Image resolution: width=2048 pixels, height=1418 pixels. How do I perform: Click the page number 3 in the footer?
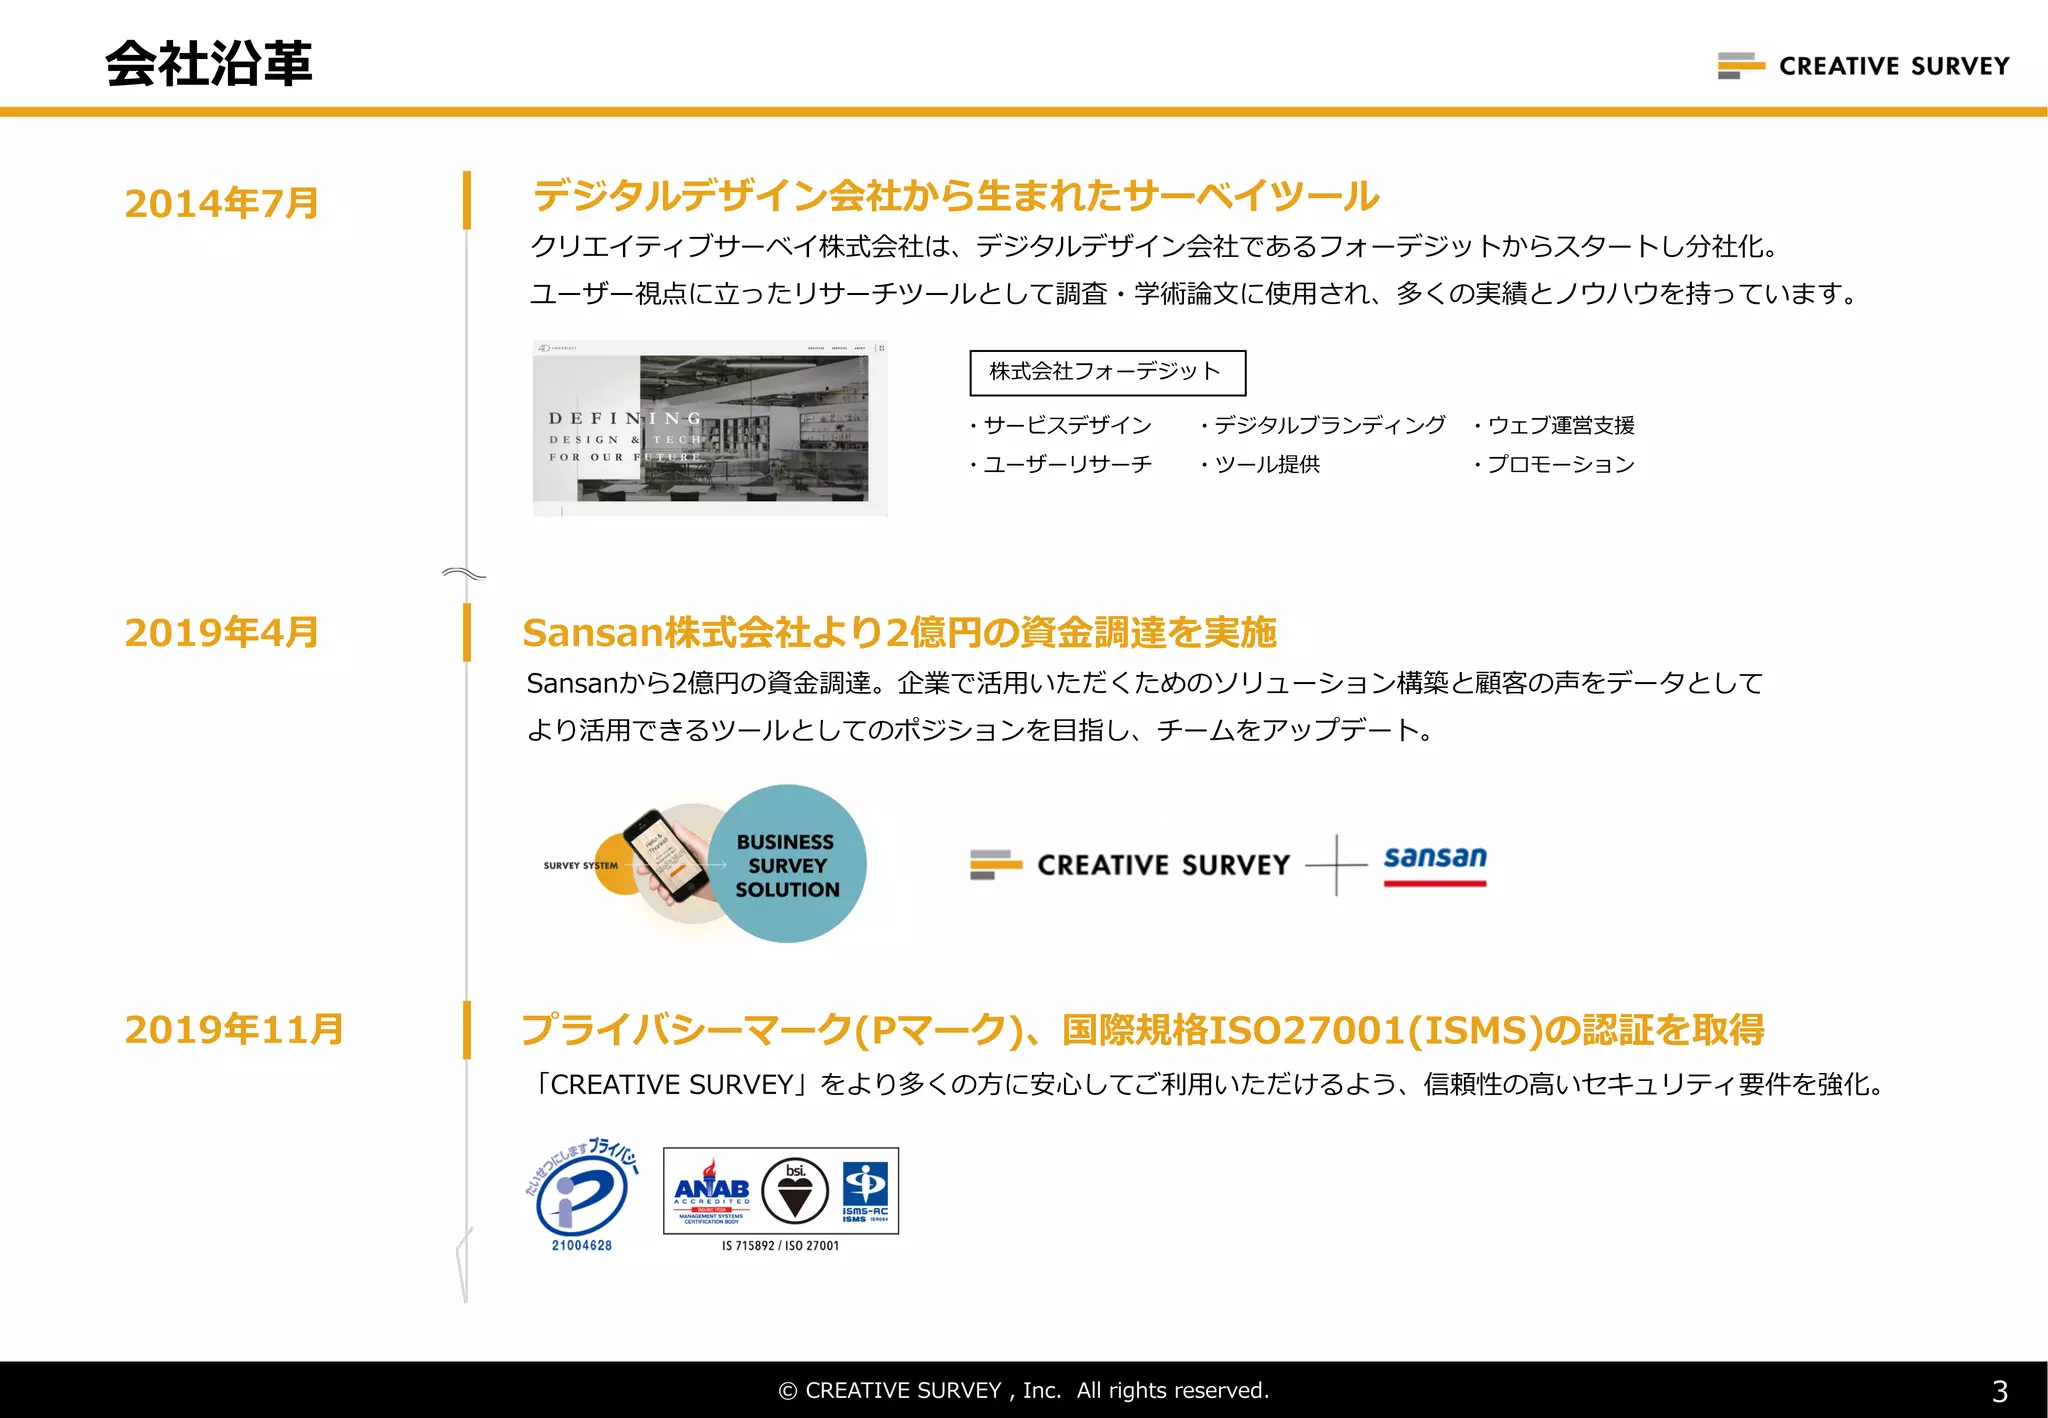[2000, 1391]
